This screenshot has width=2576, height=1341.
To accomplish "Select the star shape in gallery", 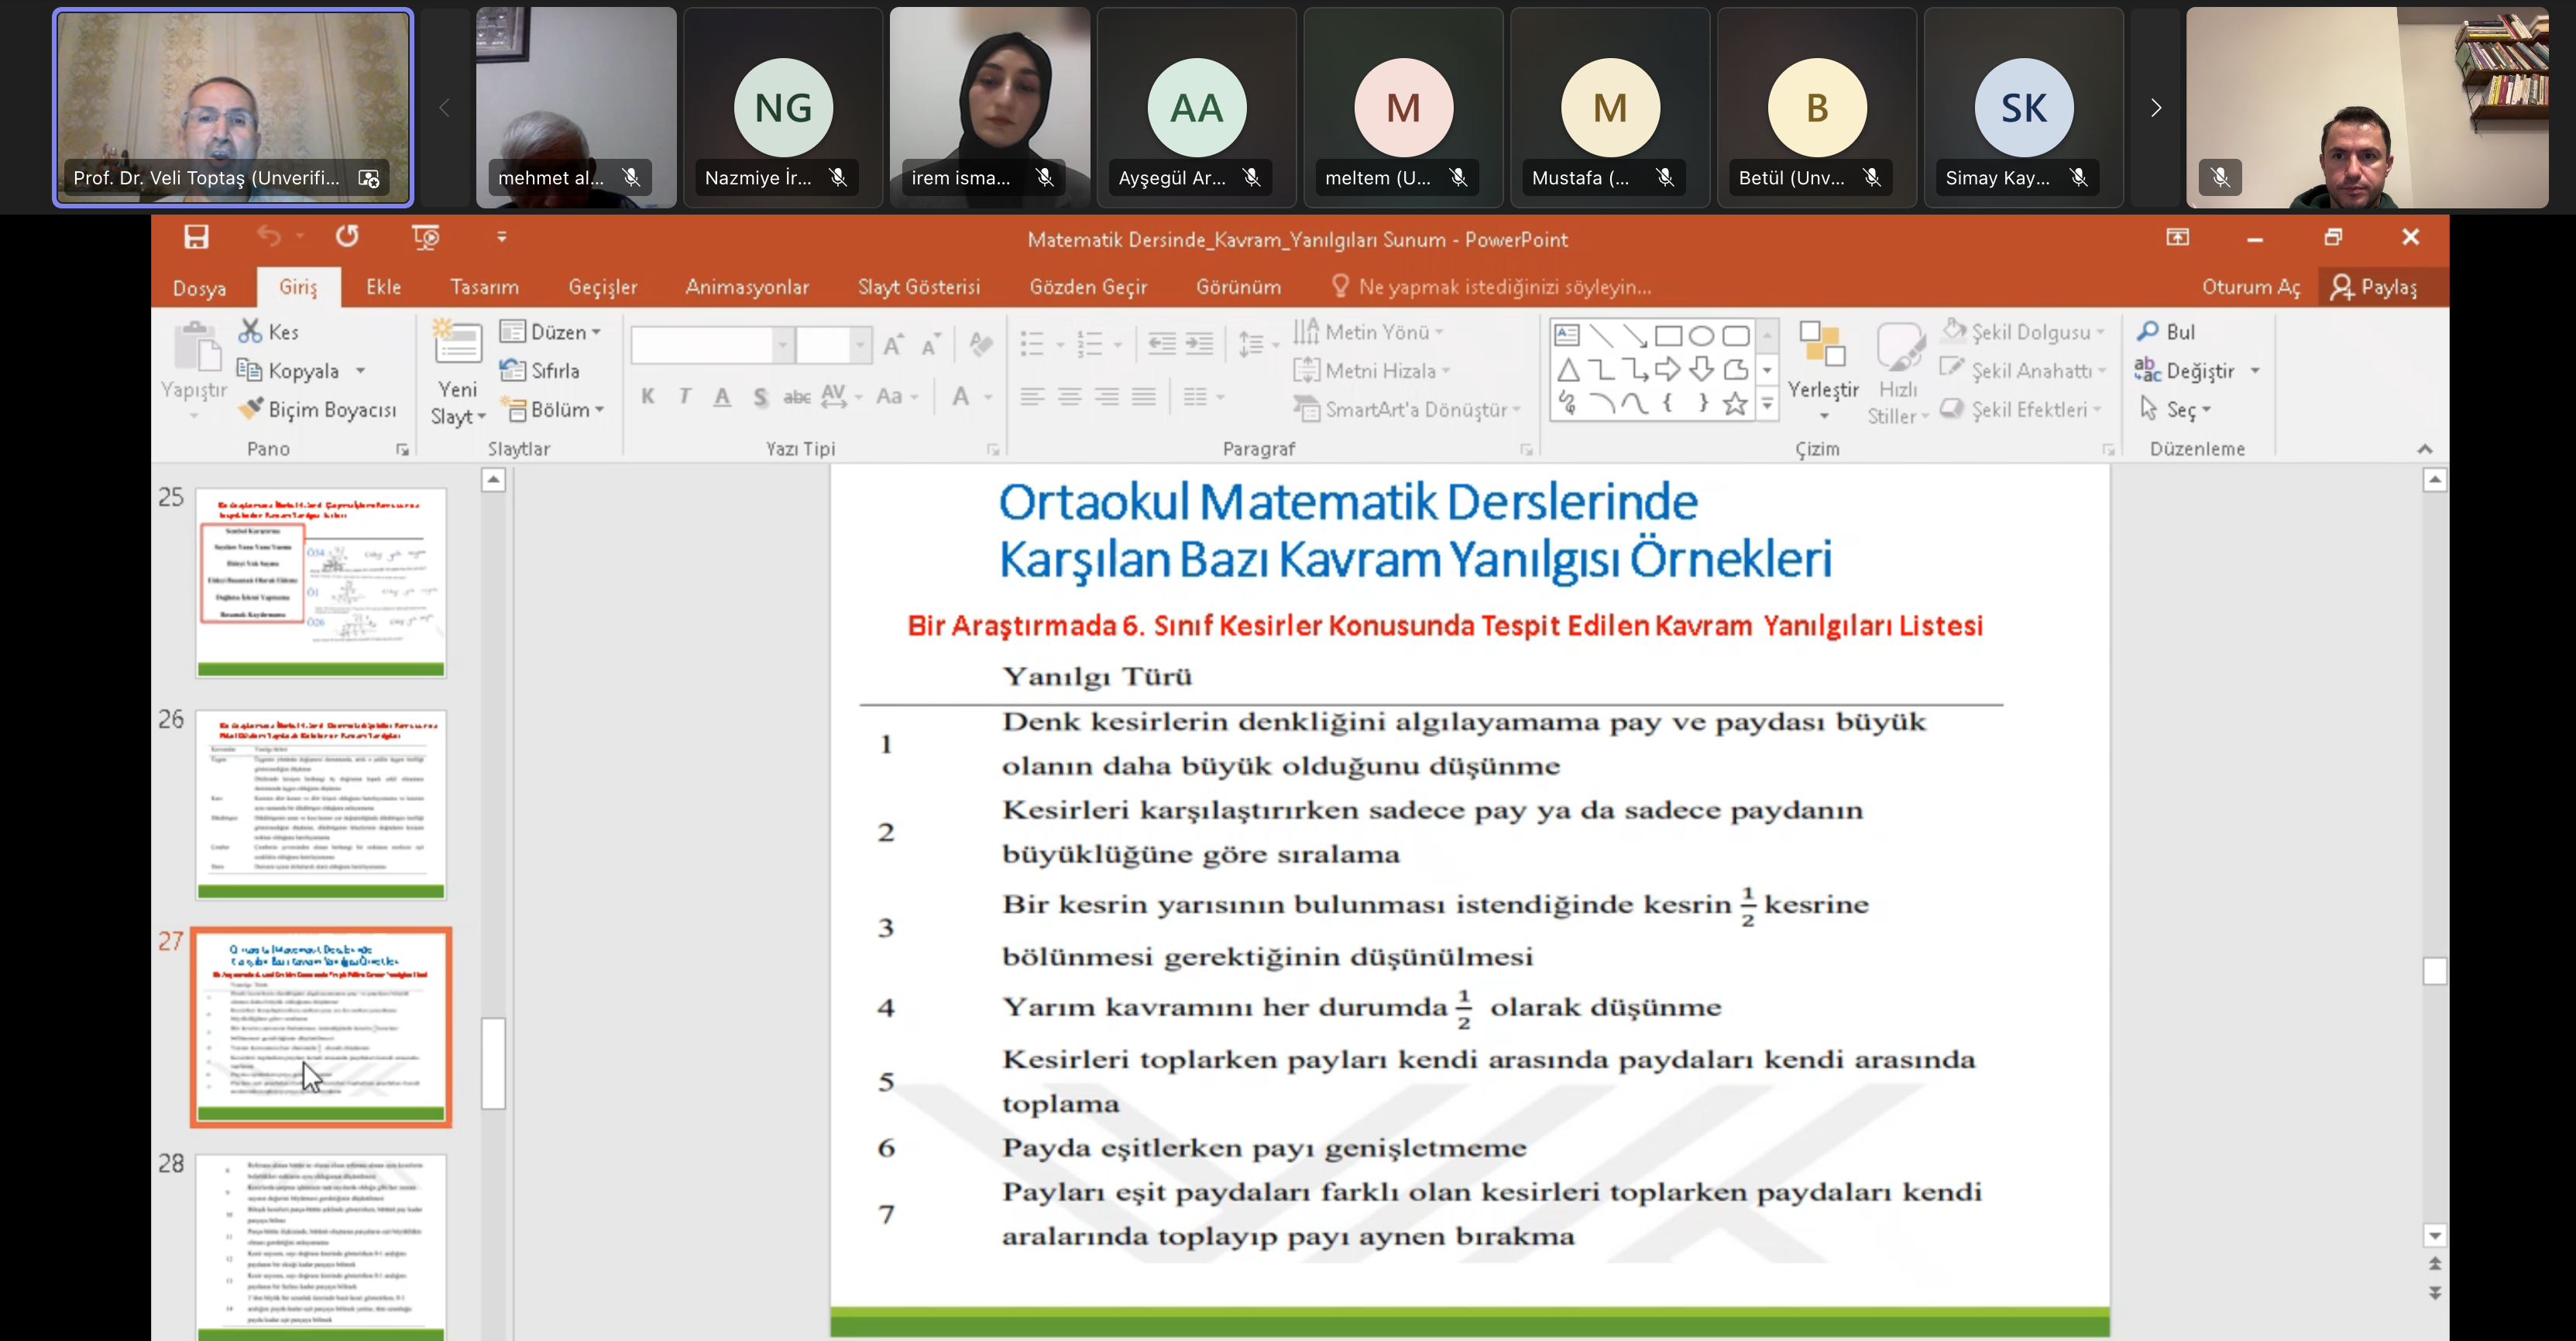I will pyautogui.click(x=1735, y=404).
